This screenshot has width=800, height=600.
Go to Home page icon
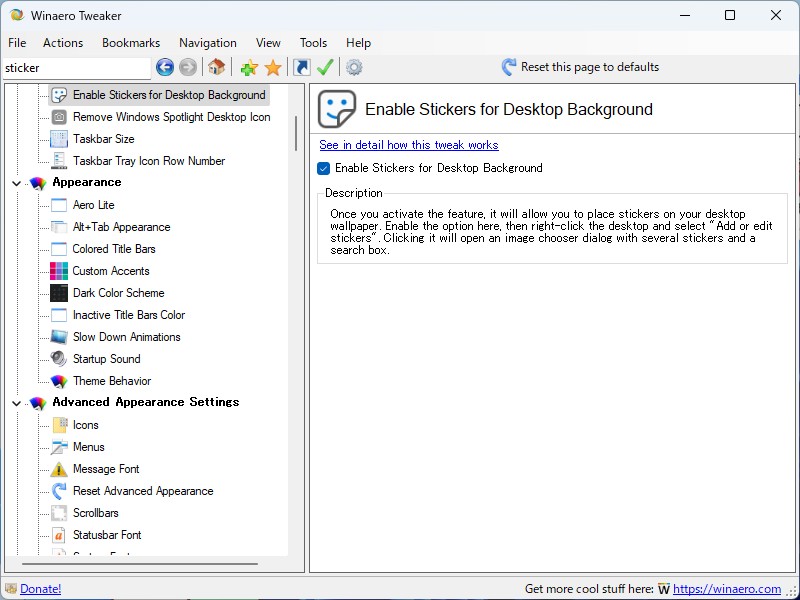click(x=216, y=67)
